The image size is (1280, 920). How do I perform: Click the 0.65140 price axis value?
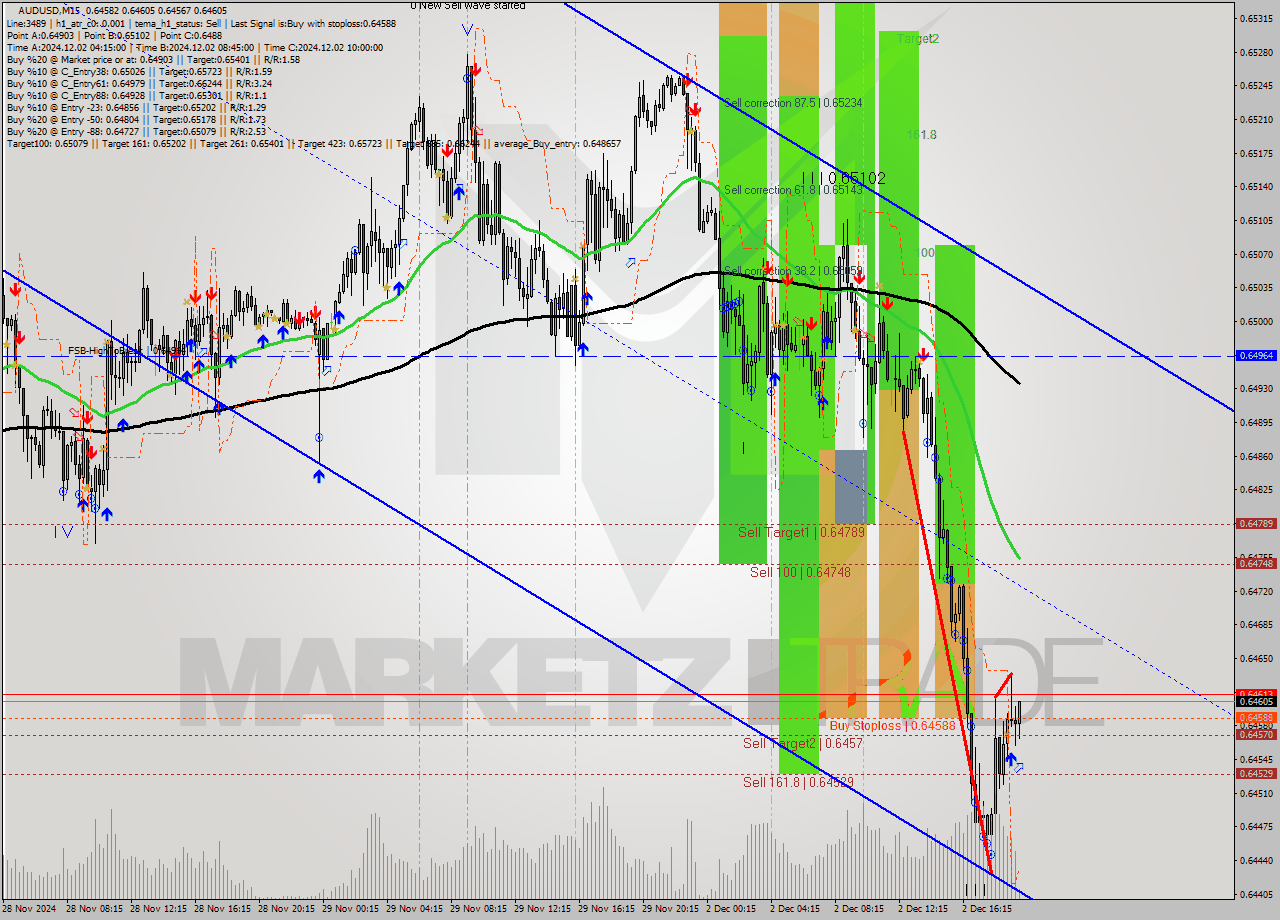(1256, 187)
